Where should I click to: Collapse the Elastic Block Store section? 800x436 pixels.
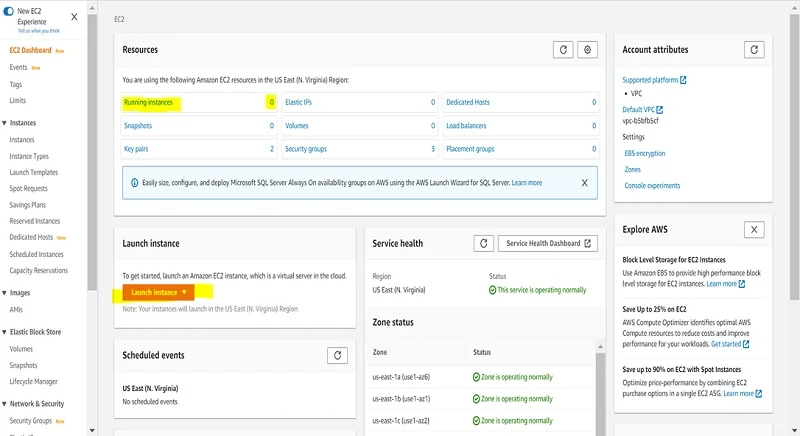(x=5, y=332)
